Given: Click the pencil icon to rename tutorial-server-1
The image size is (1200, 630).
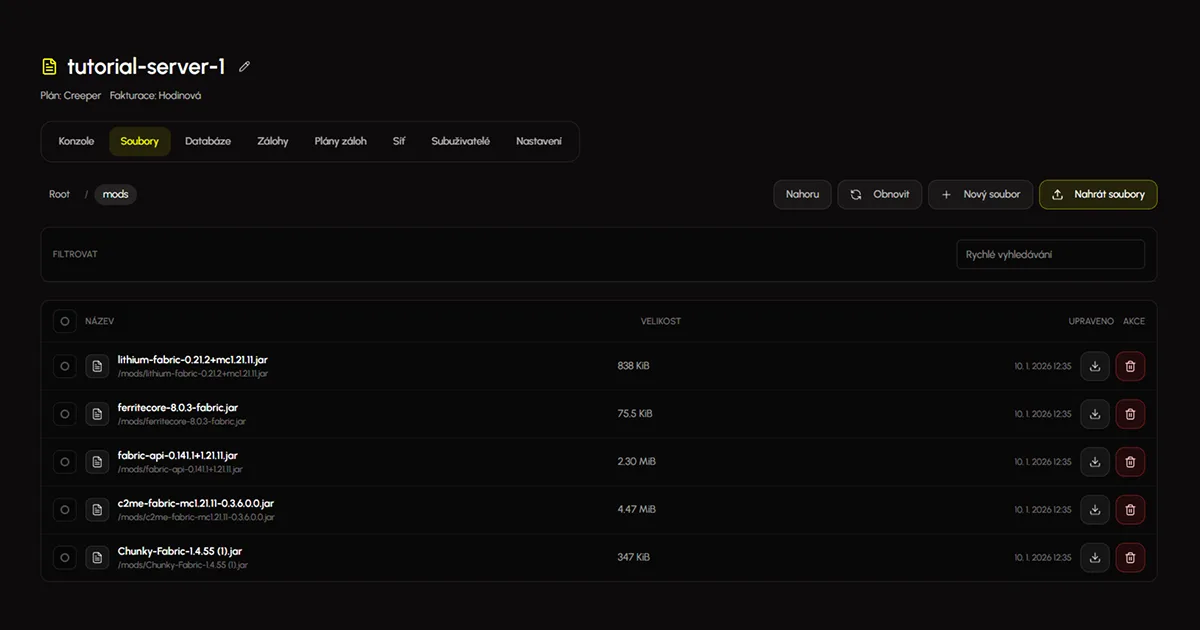Looking at the screenshot, I should [245, 67].
